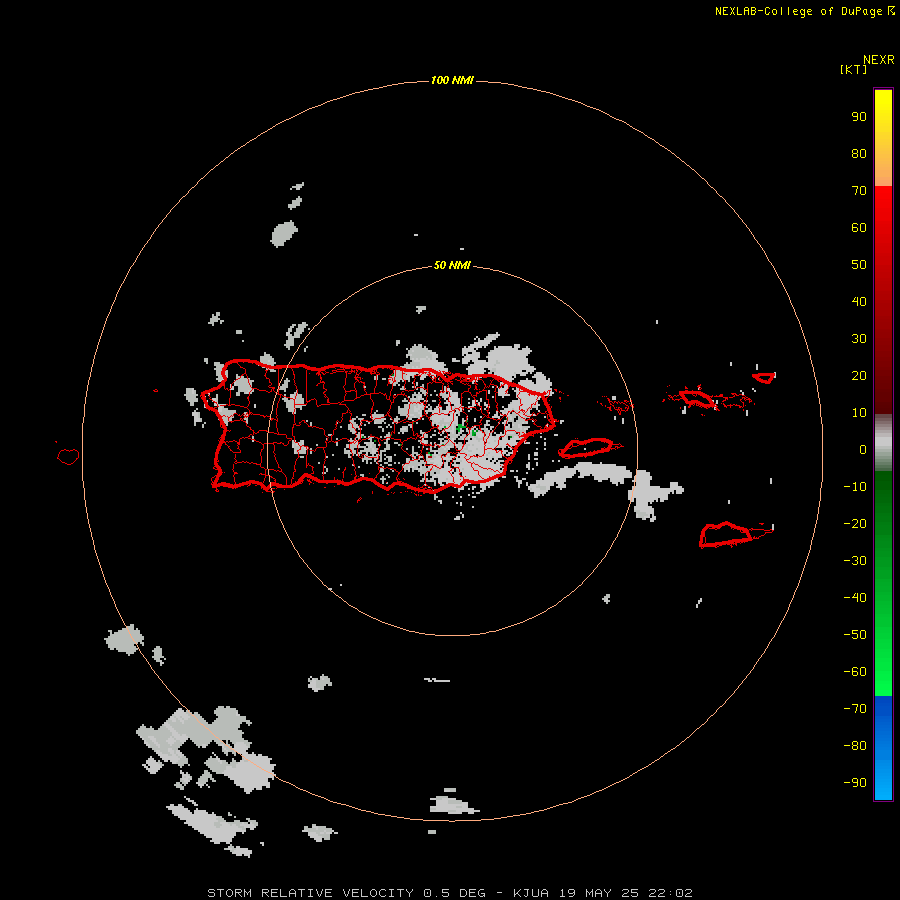Click the elongated island outline just east of Puerto Rico
The height and width of the screenshot is (900, 900).
pyautogui.click(x=585, y=448)
